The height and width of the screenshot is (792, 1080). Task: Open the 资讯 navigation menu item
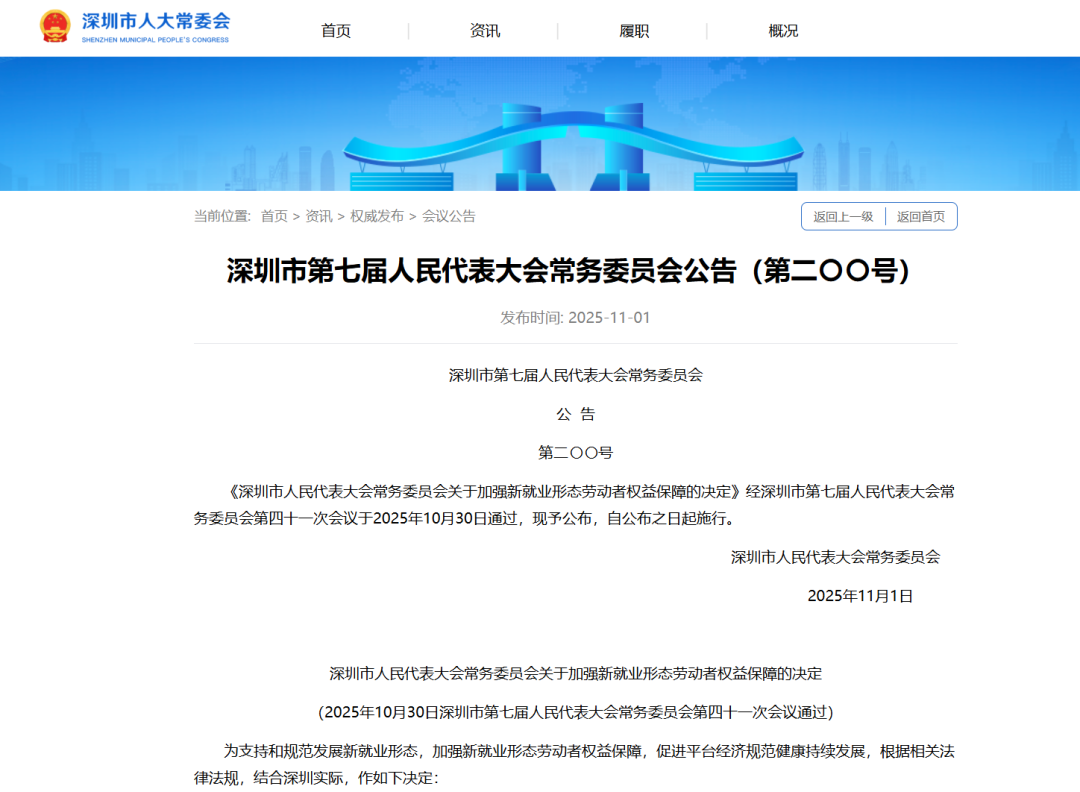483,30
